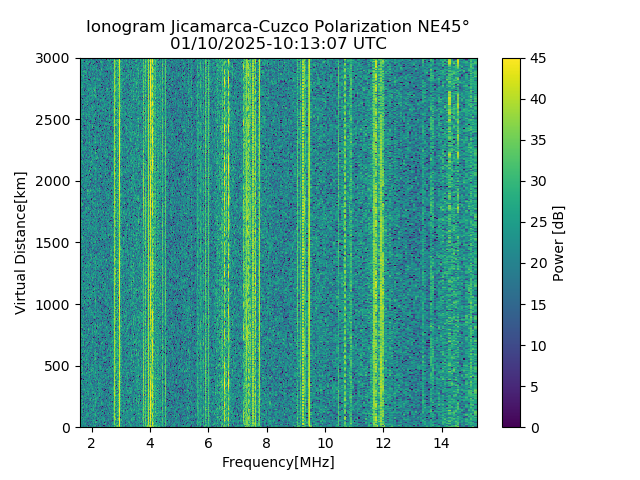This screenshot has height=480, width=640.
Task: Click the 1500 tick on the distance axis
Action: [52, 243]
